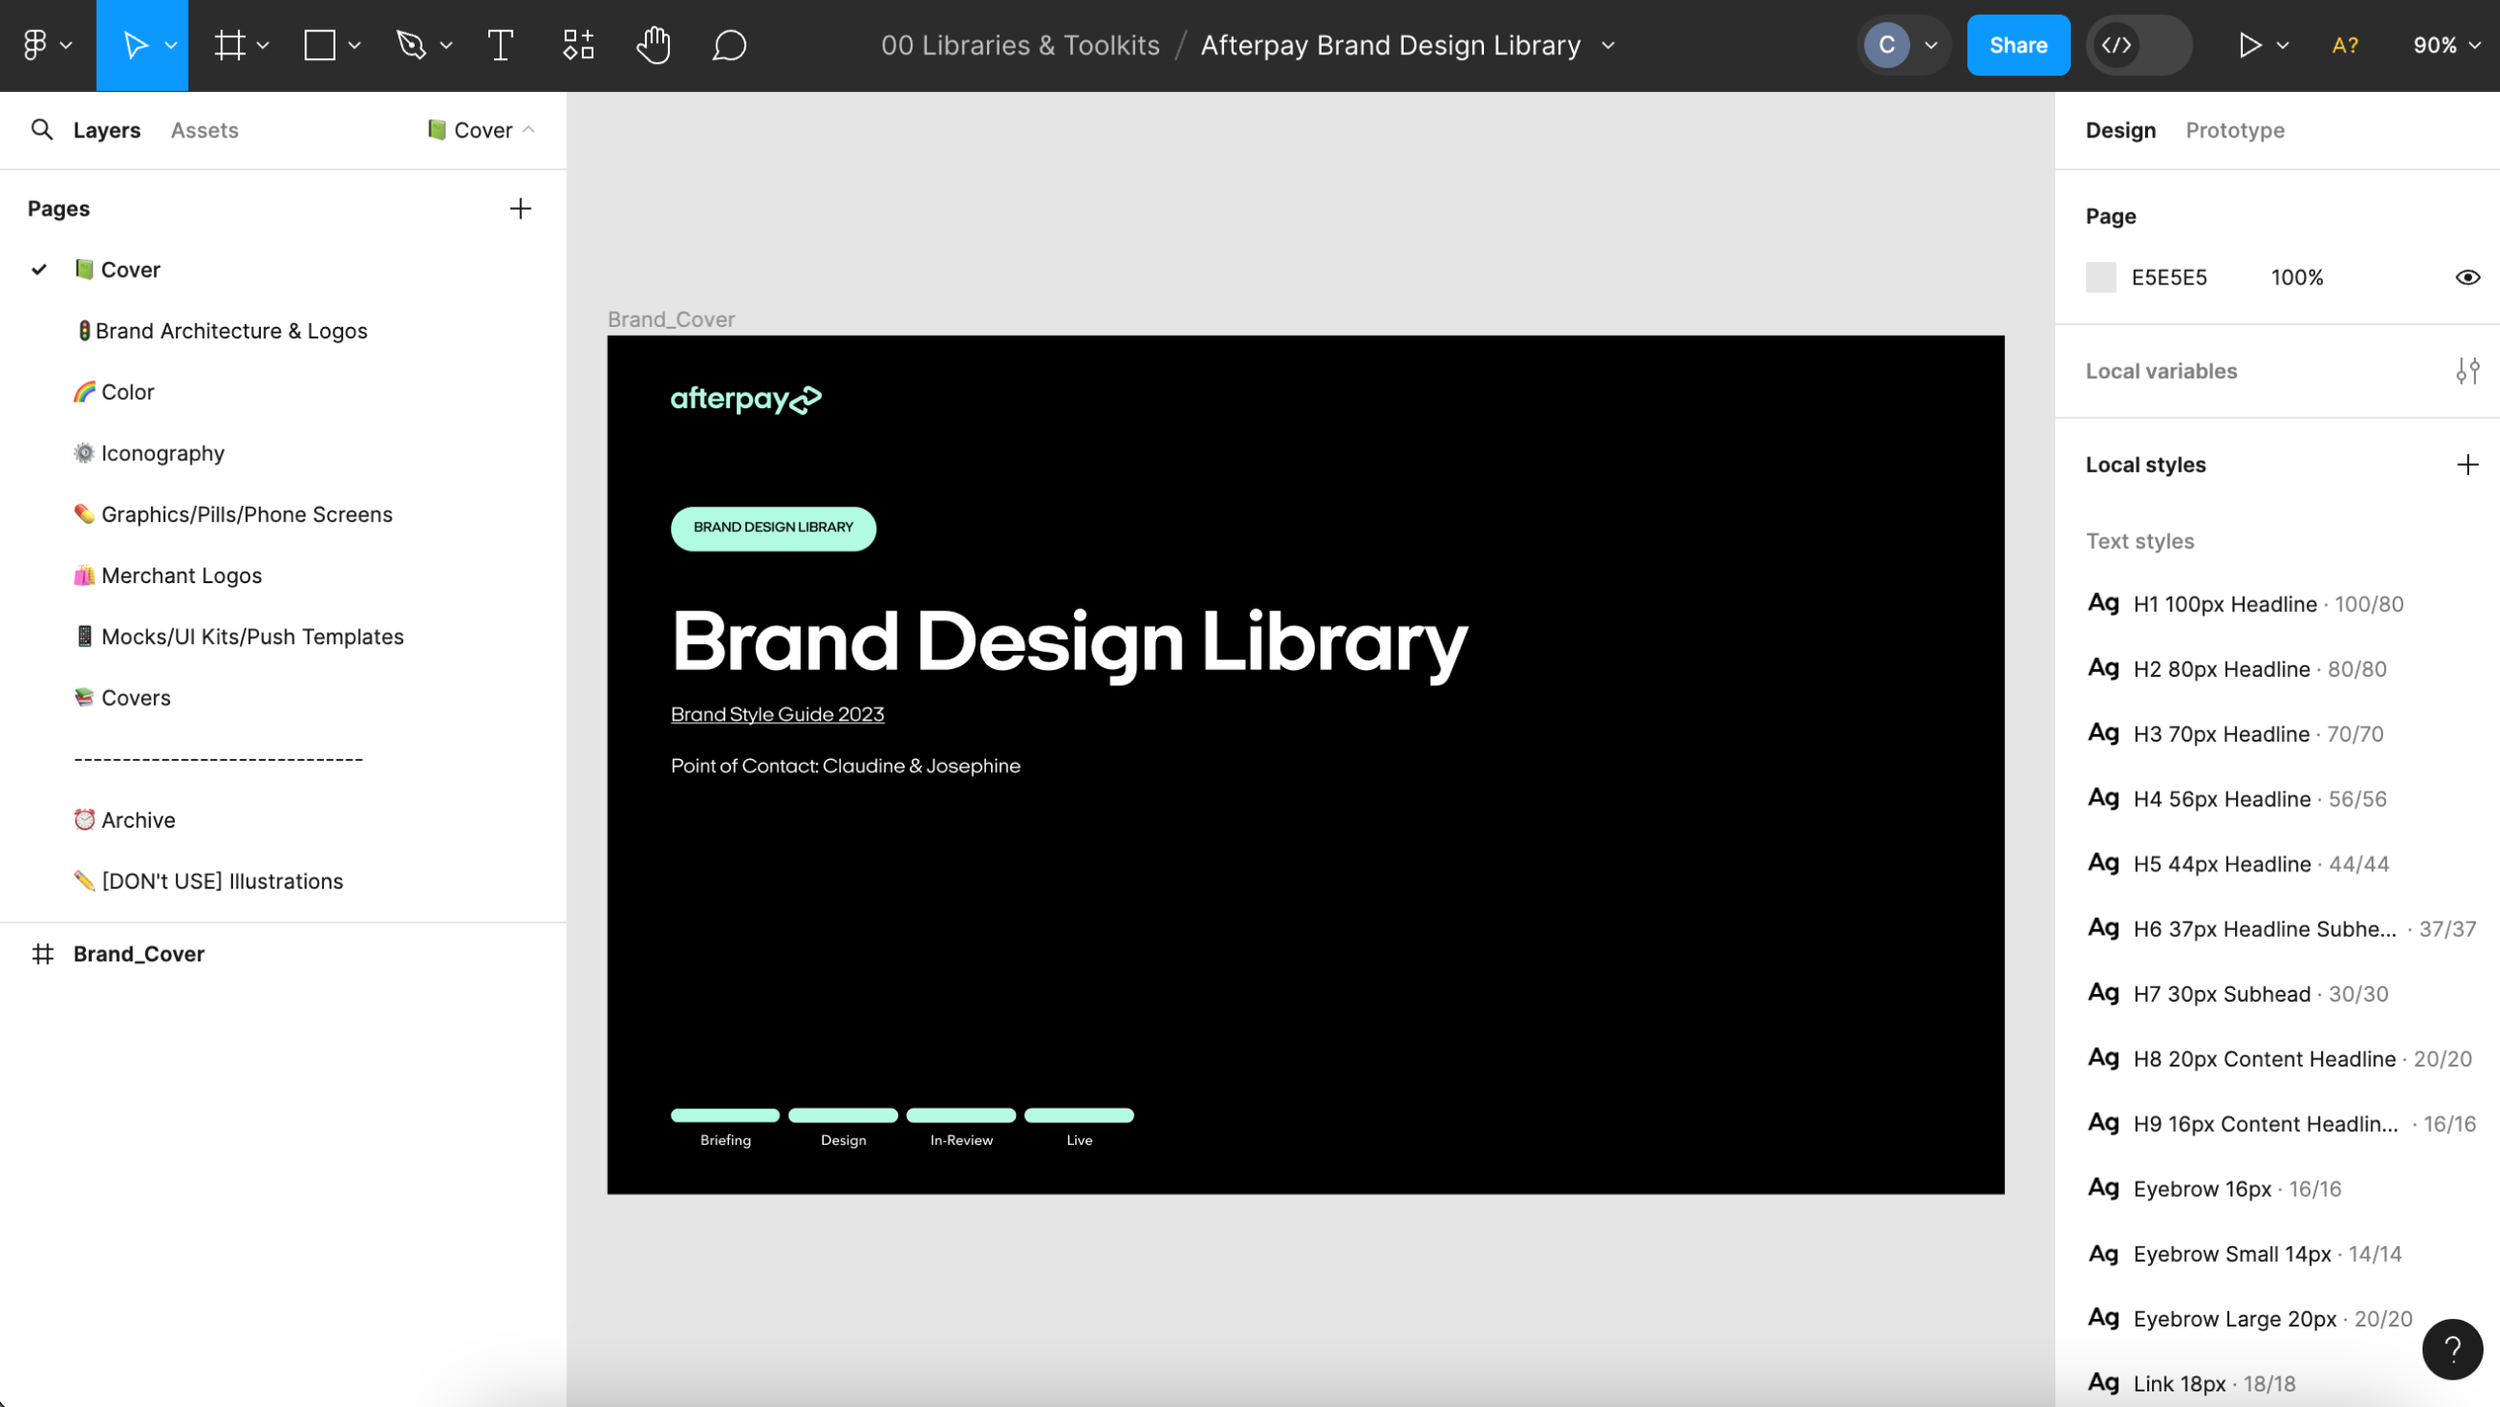This screenshot has width=2500, height=1407.
Task: Click the Present play icon
Action: 2249,45
